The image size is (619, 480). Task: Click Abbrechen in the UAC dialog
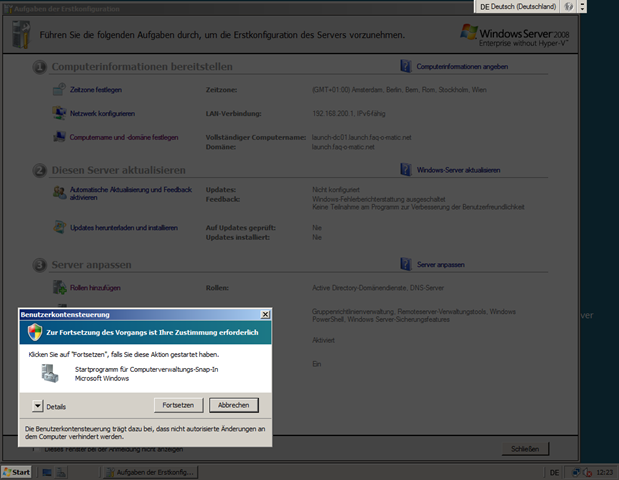click(234, 405)
